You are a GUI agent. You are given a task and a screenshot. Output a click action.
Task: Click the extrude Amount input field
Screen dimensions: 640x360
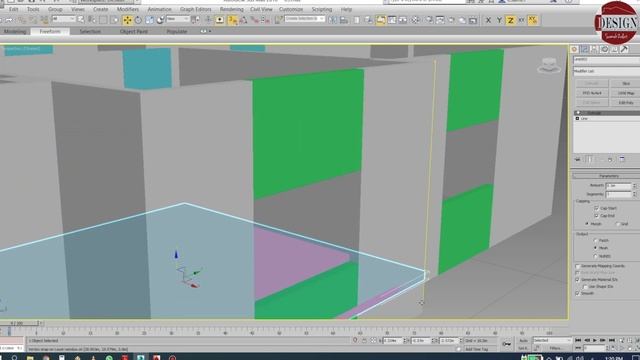[x=618, y=185]
